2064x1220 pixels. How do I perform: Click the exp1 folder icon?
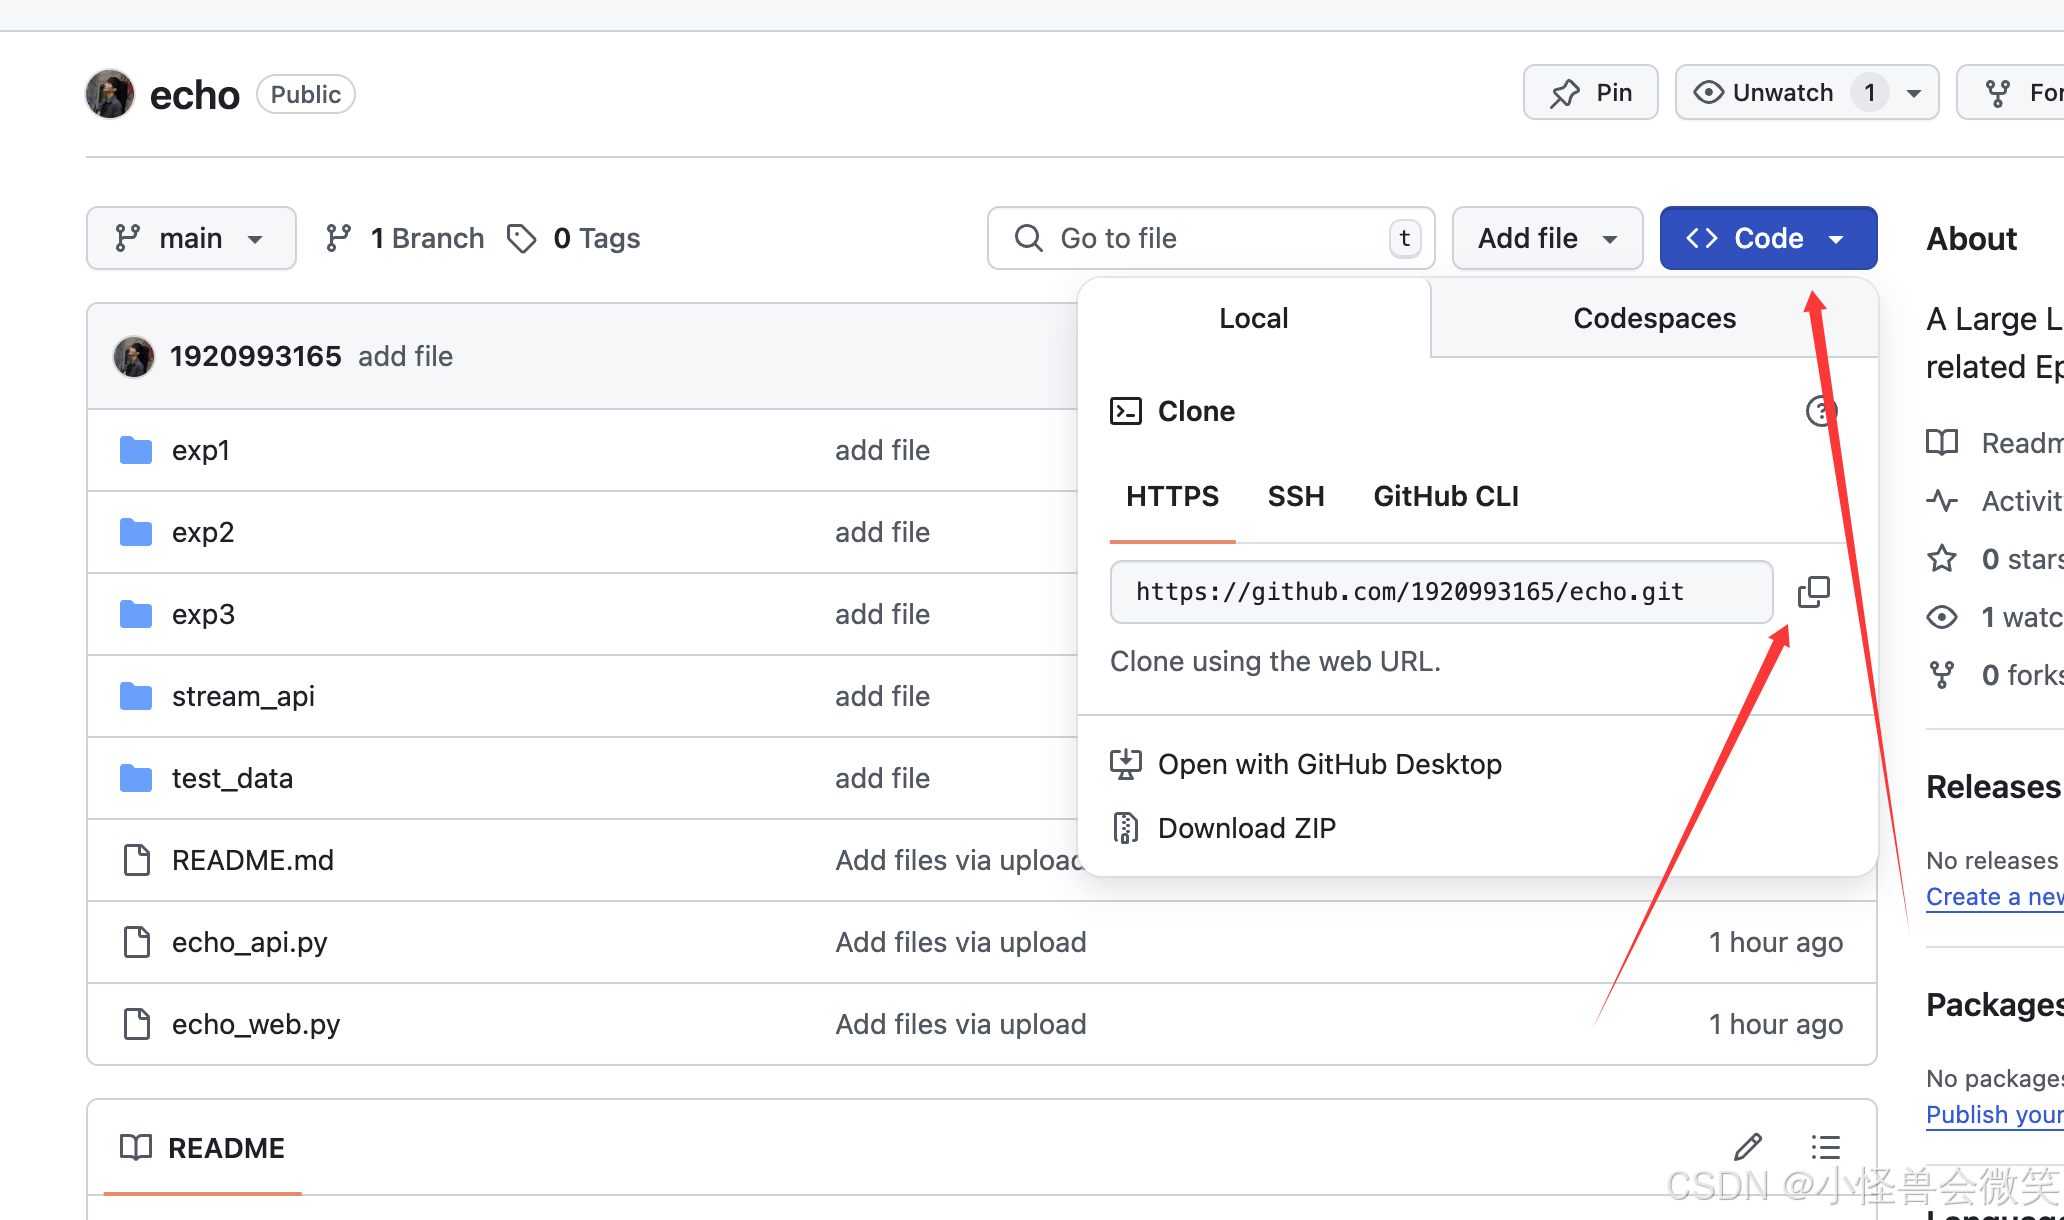tap(136, 450)
